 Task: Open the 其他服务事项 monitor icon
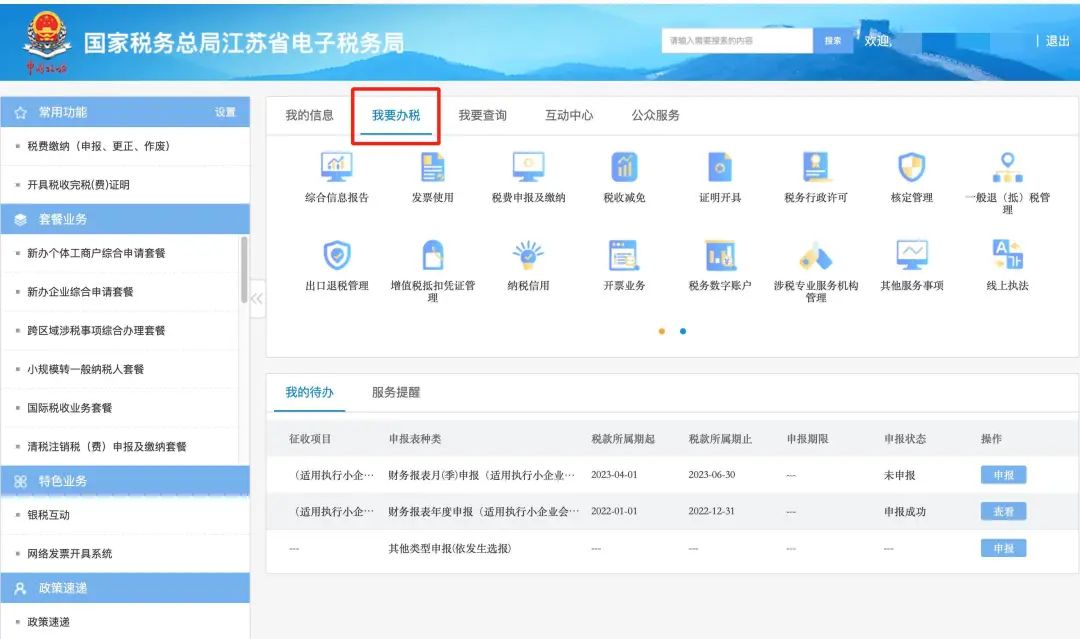pyautogui.click(x=912, y=255)
